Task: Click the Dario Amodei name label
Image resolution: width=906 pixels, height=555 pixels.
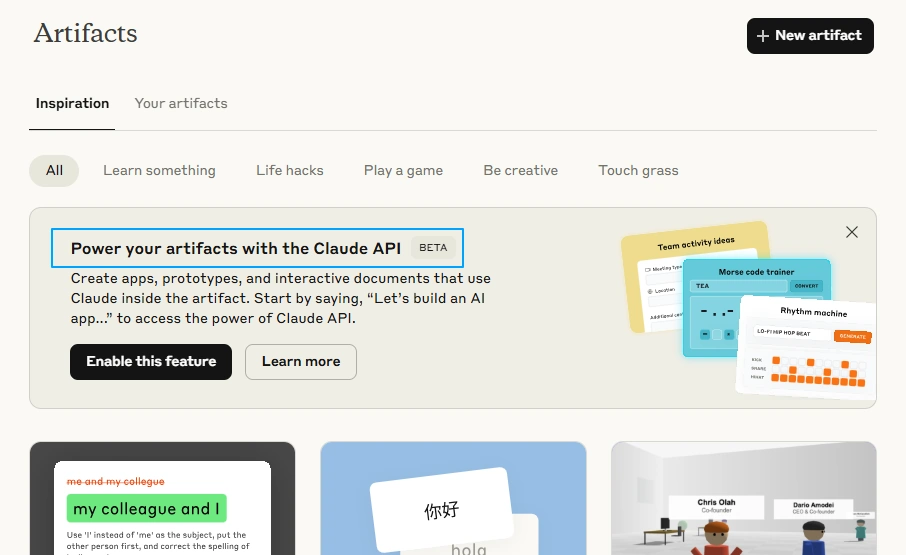Action: click(813, 505)
